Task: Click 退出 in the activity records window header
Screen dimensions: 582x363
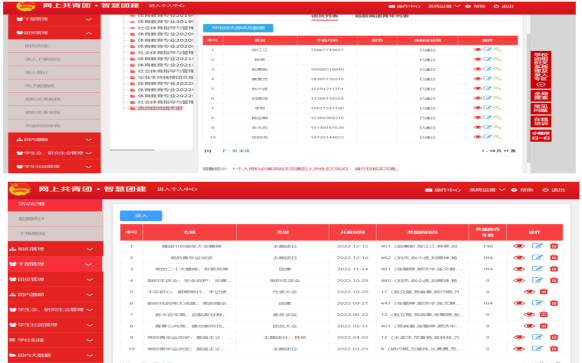Action: click(554, 190)
